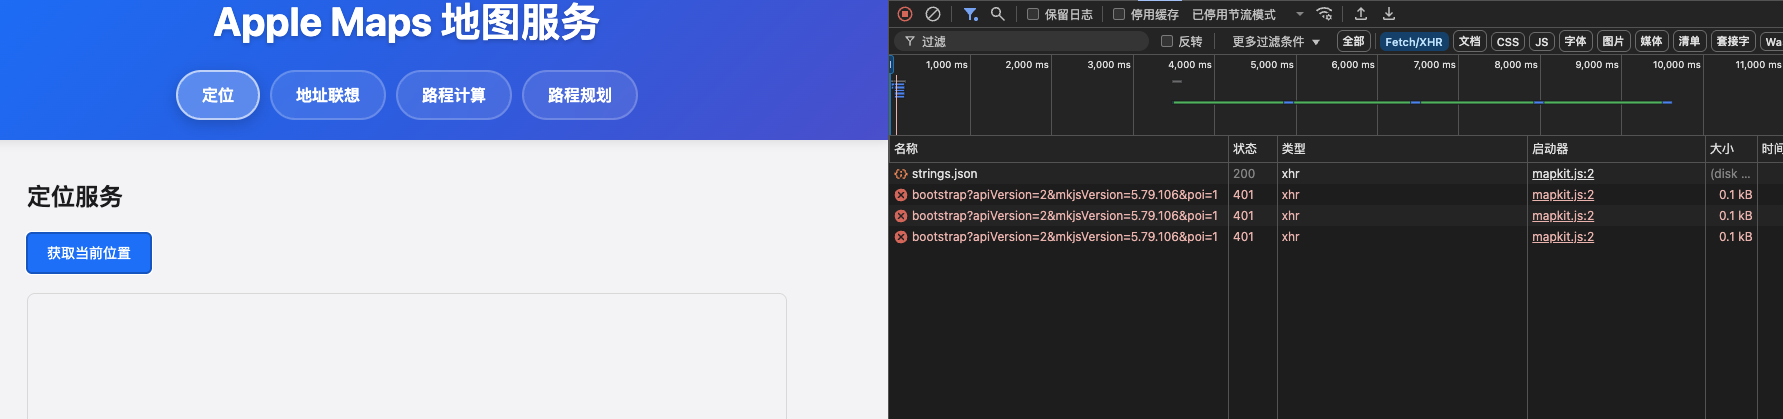Image resolution: width=1783 pixels, height=419 pixels.
Task: Select Fetch/XHR request type filter
Action: pyautogui.click(x=1413, y=41)
